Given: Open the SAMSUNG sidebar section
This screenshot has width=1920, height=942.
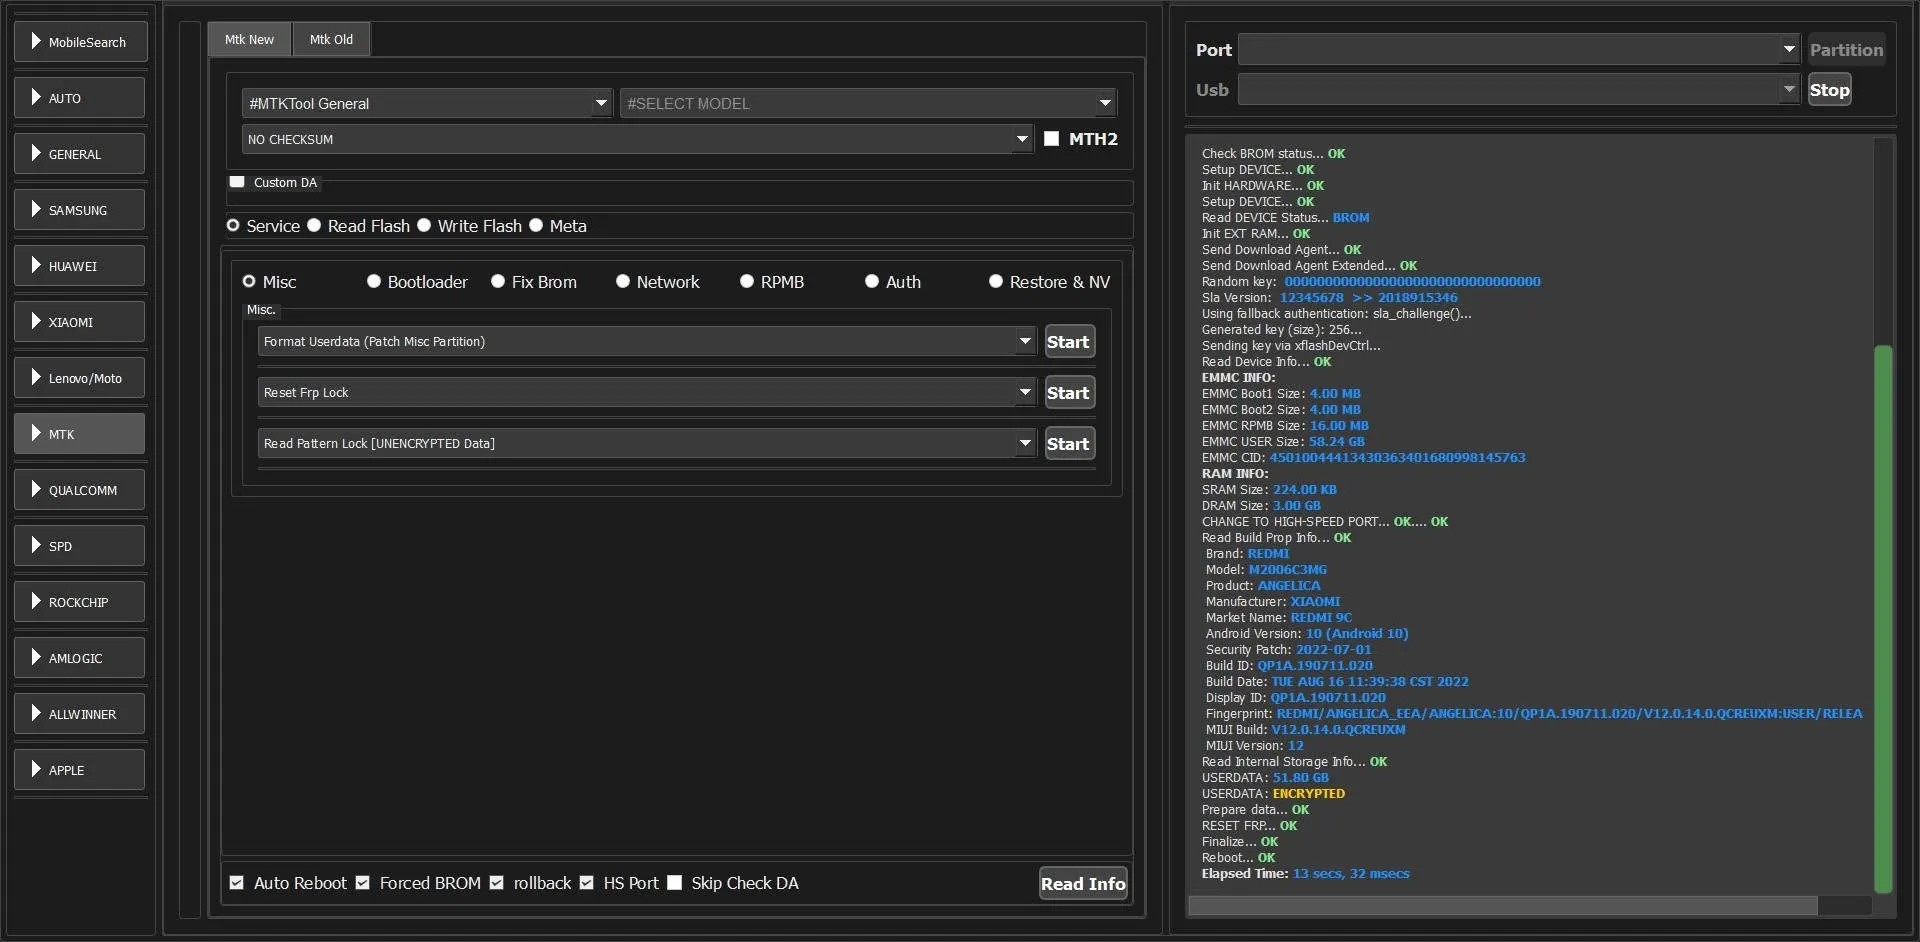Looking at the screenshot, I should point(80,210).
